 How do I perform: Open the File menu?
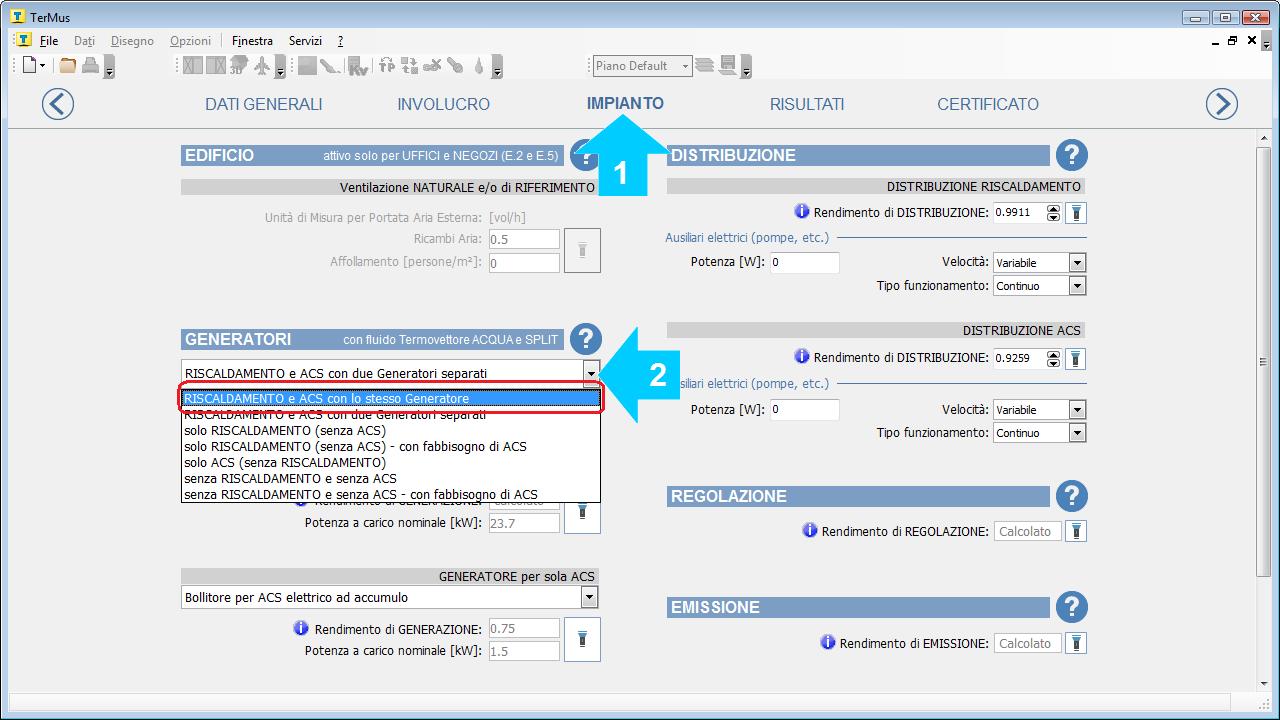[x=48, y=41]
